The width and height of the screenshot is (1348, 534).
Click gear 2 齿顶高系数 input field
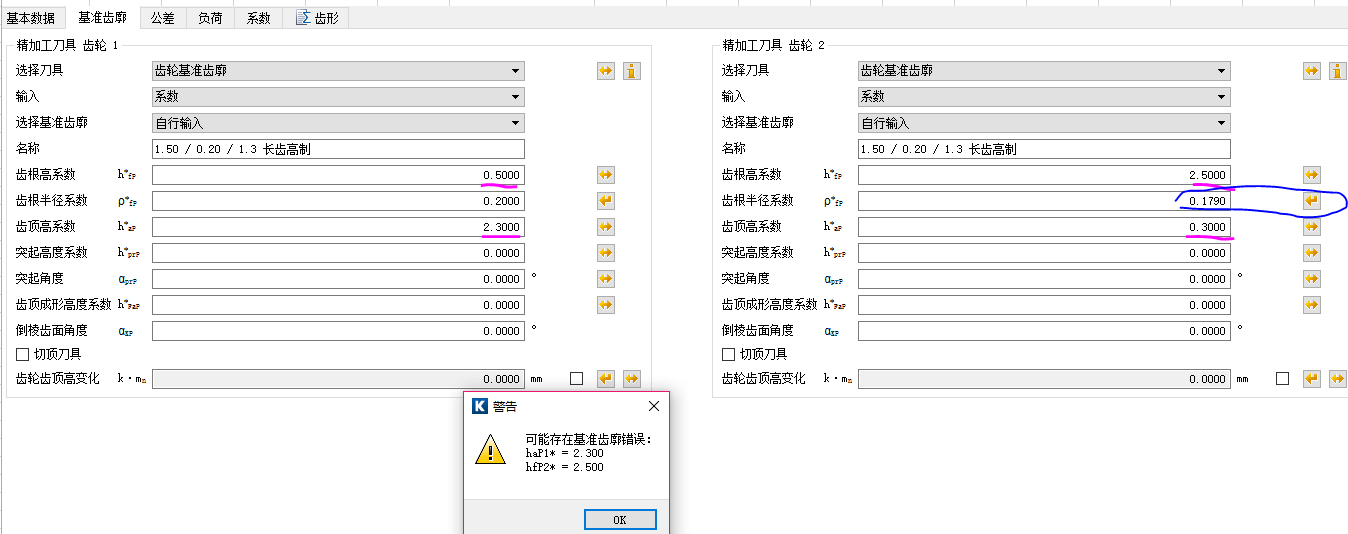pos(1043,227)
